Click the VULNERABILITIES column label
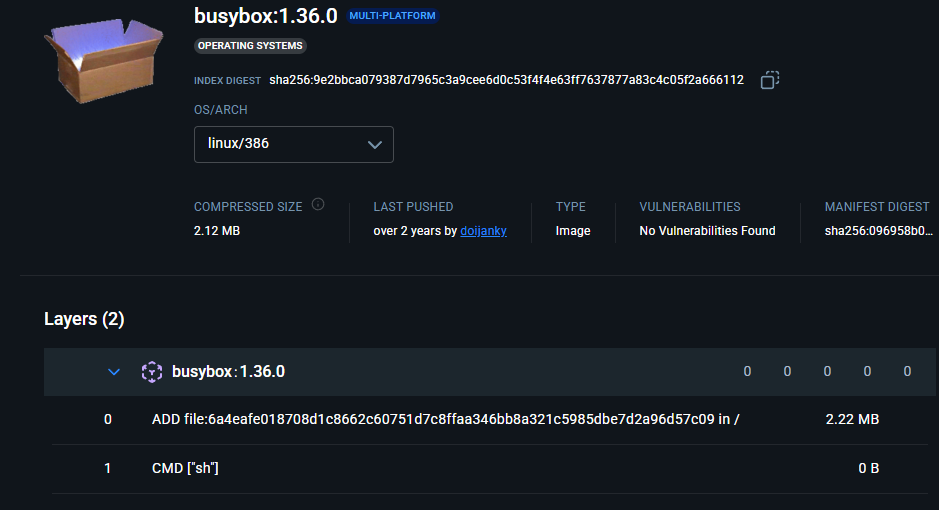Screen dimensions: 939x510 click(690, 207)
